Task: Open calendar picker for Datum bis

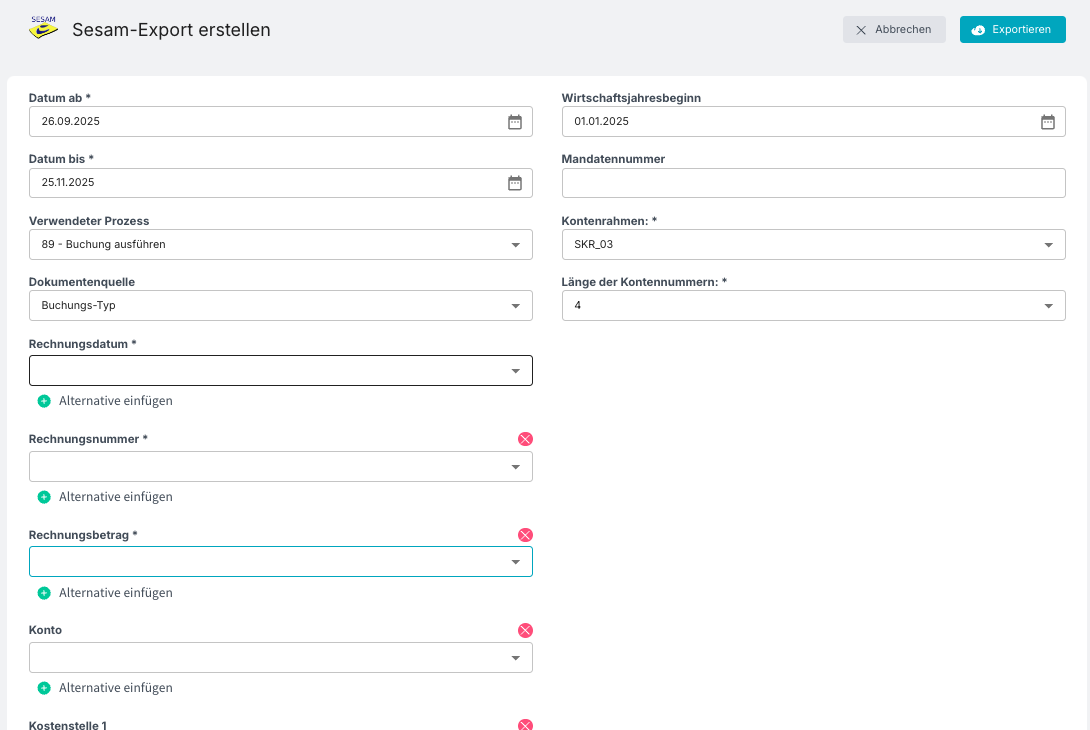Action: (515, 183)
